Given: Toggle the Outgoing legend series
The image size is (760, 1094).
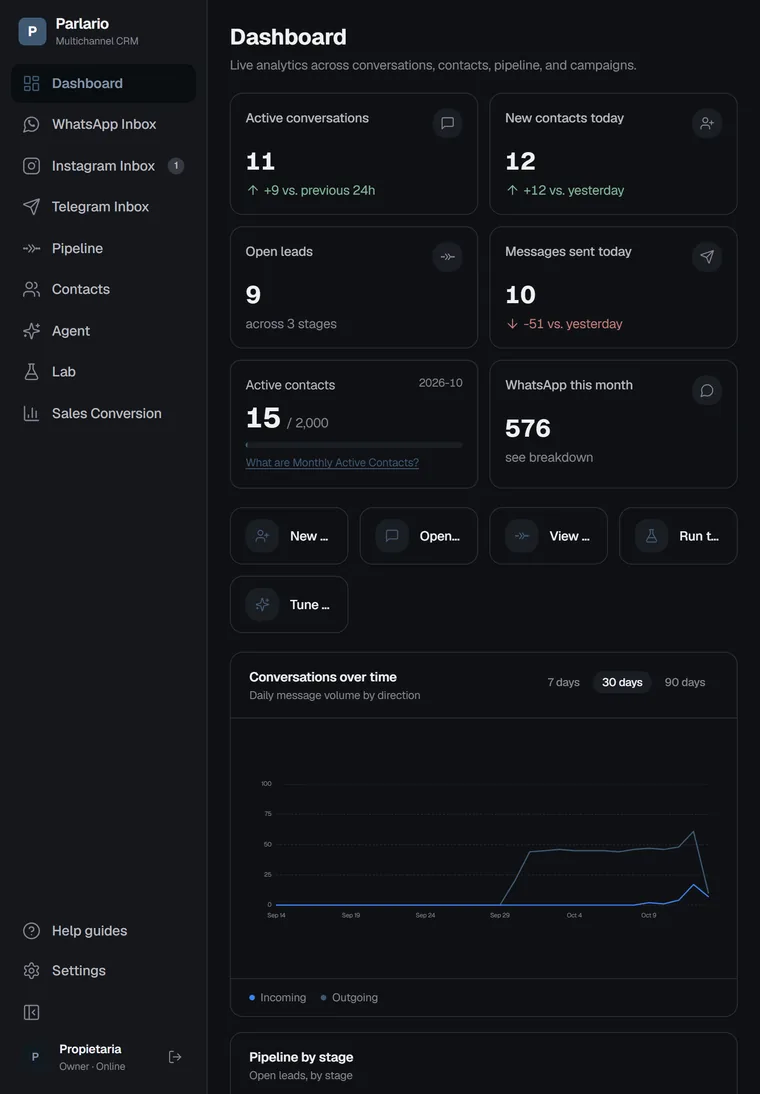Looking at the screenshot, I should click(349, 998).
